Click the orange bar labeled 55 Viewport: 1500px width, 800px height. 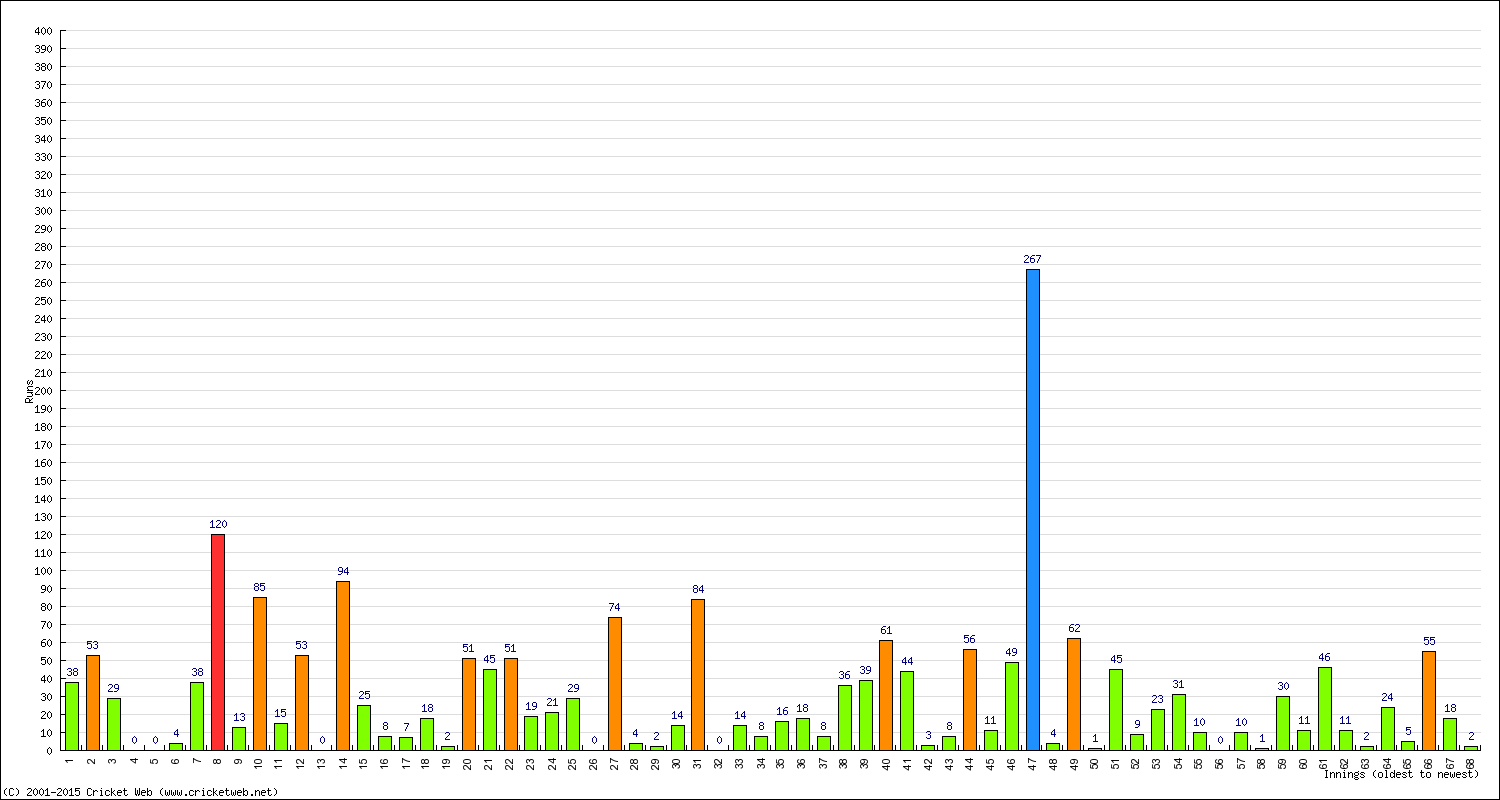[1429, 700]
